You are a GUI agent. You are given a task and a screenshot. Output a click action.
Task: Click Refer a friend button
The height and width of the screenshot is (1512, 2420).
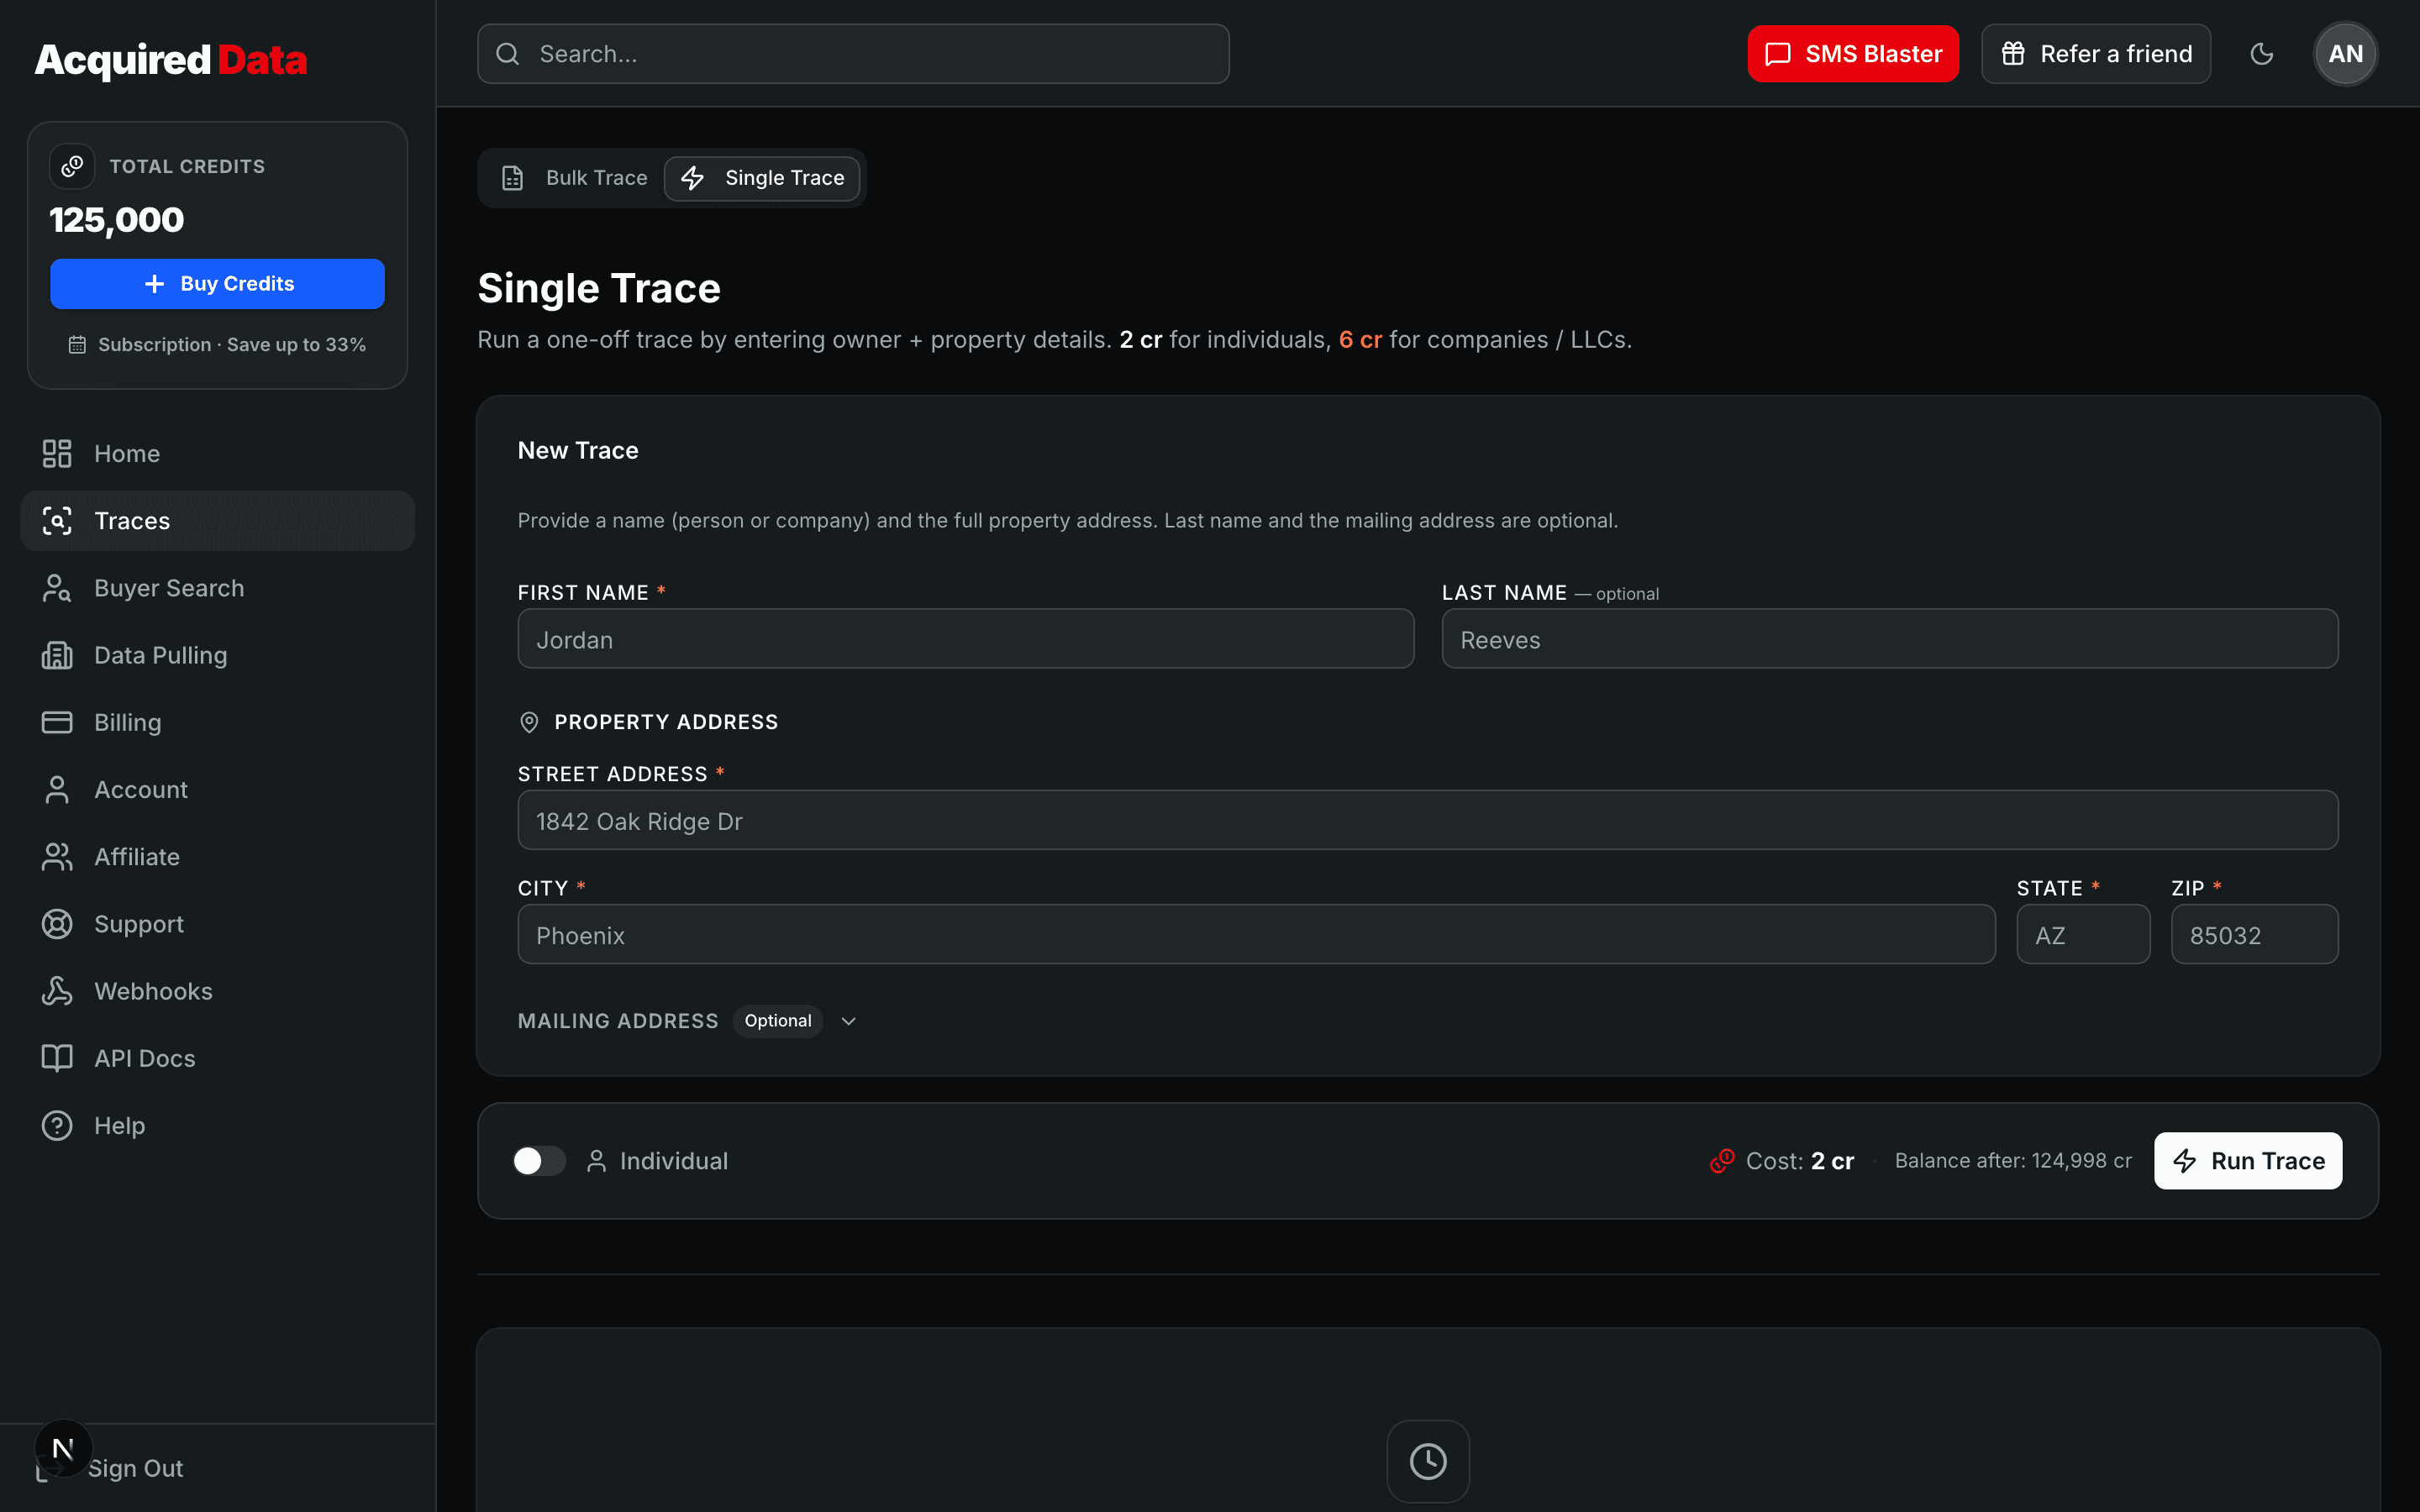click(x=2096, y=54)
